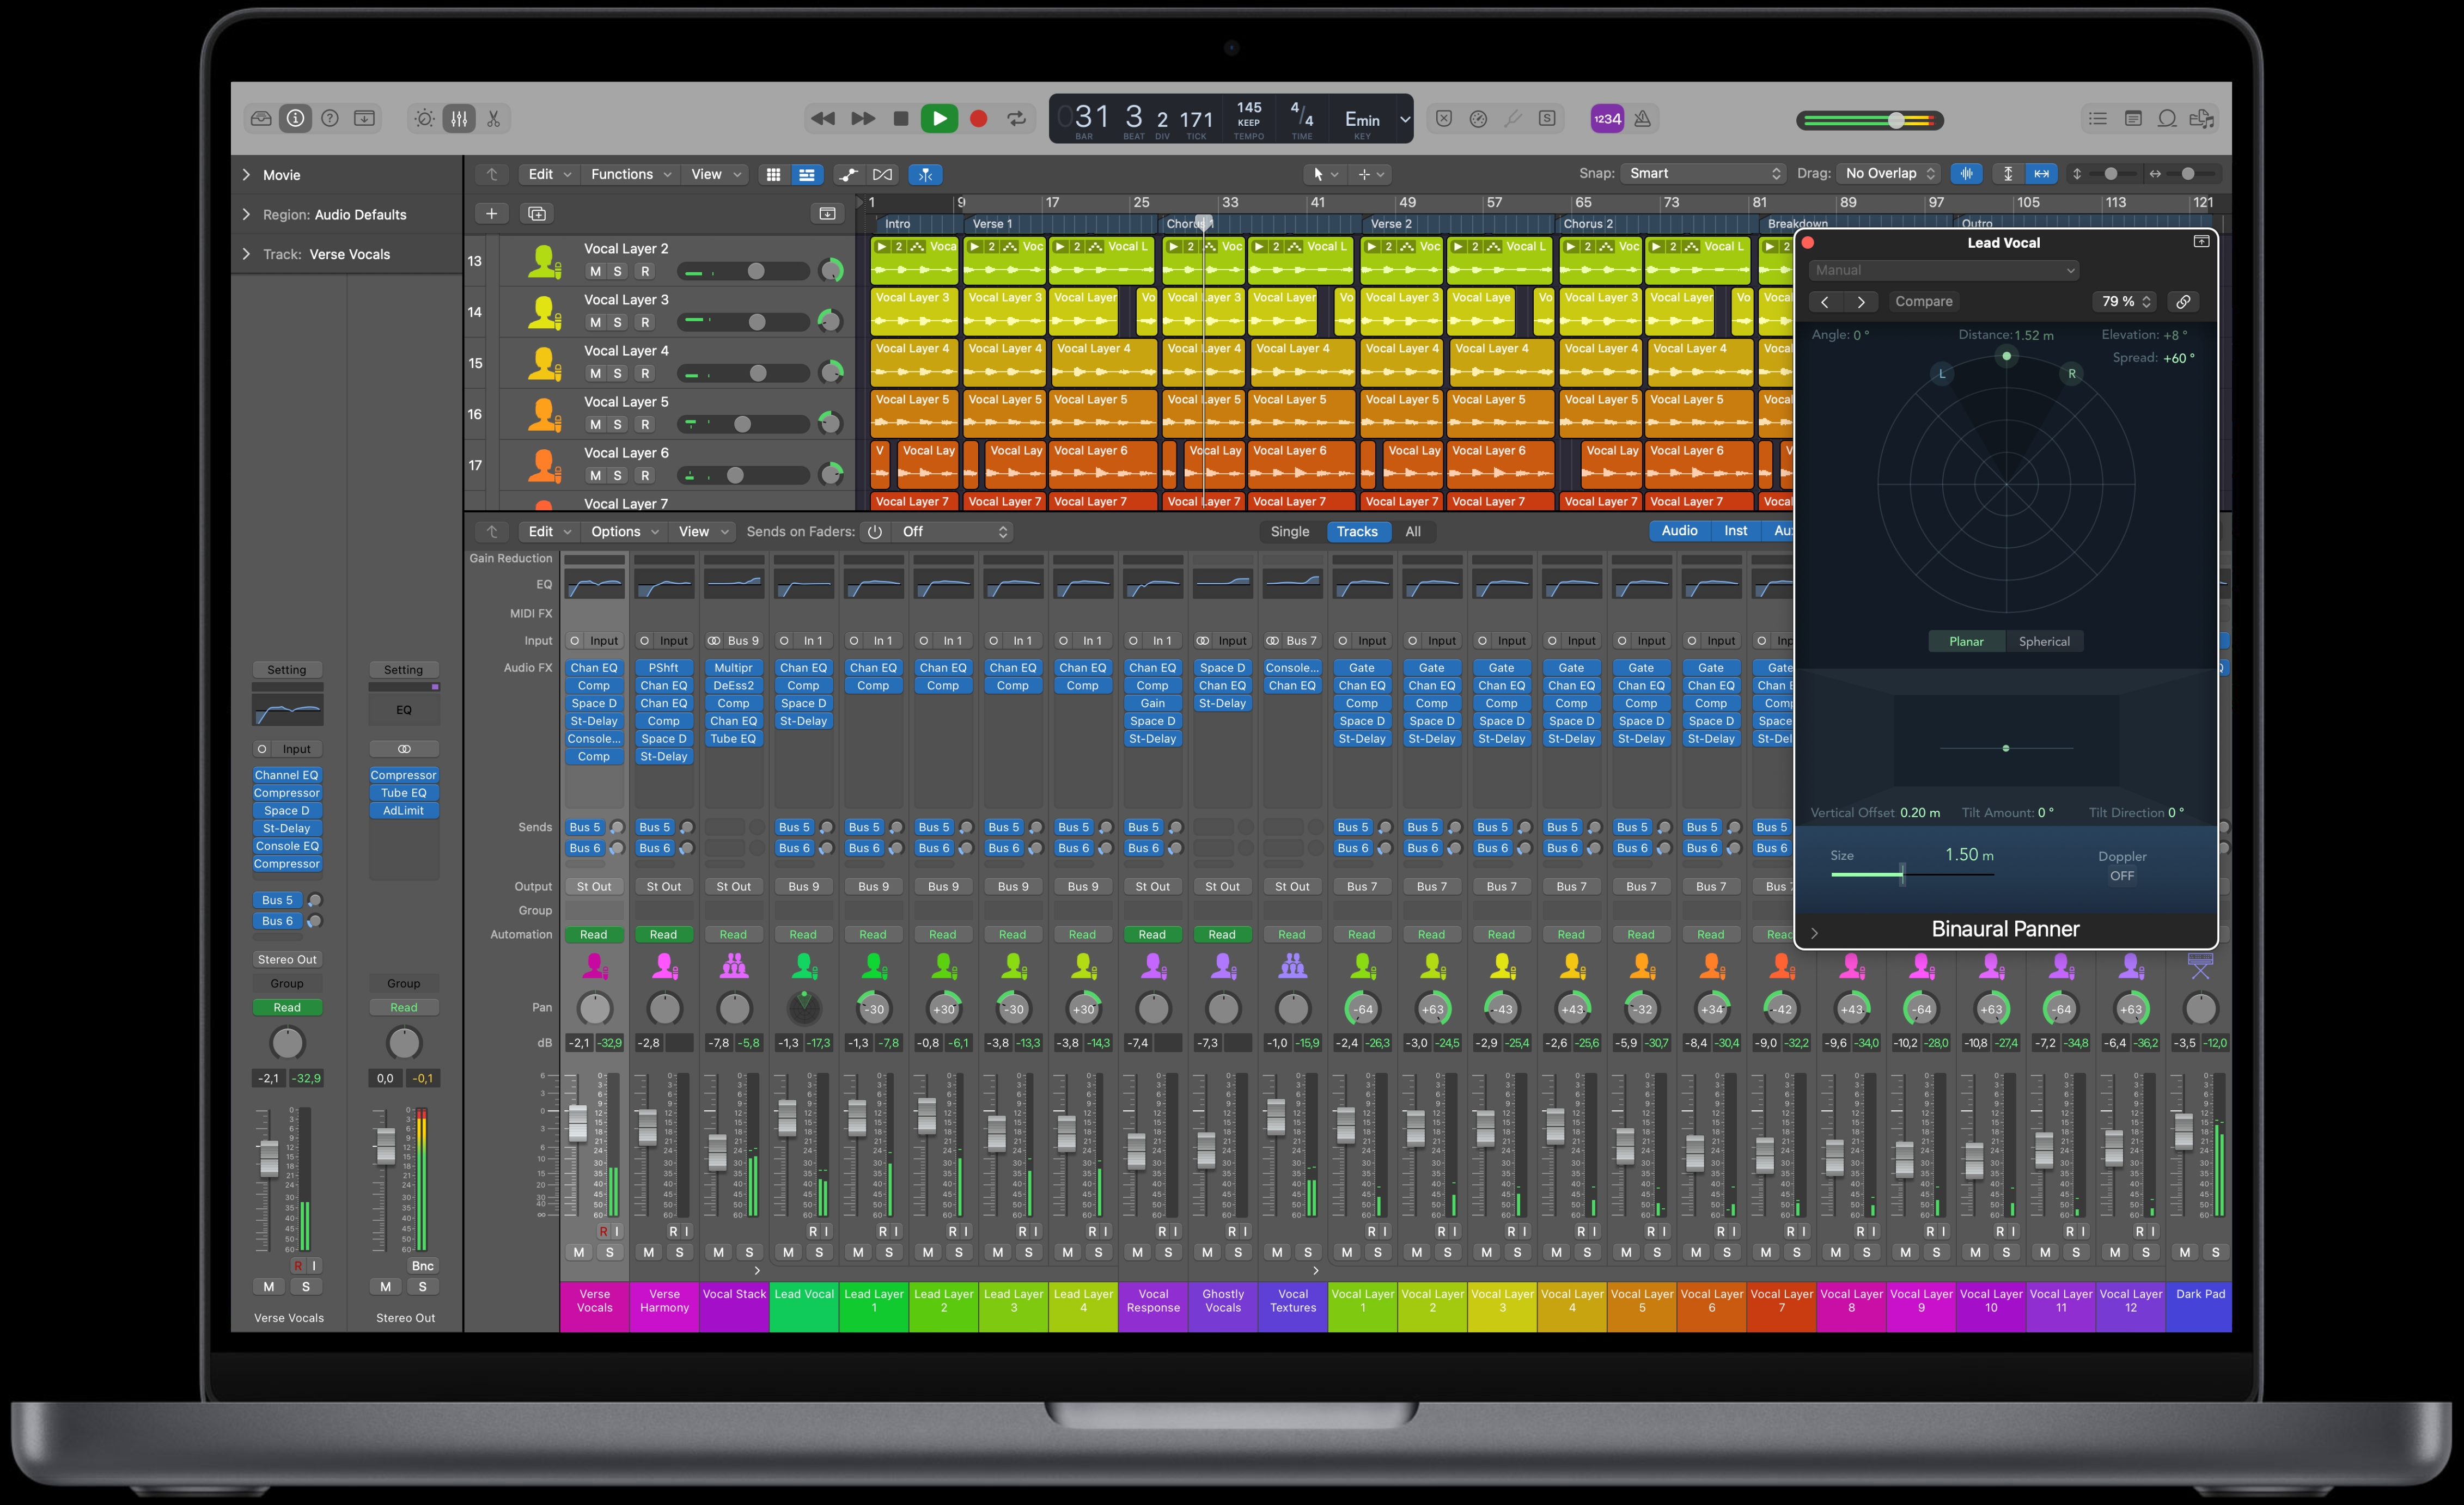Viewport: 2464px width, 1505px height.
Task: Toggle Catch Playhead blue icon
Action: coord(926,174)
